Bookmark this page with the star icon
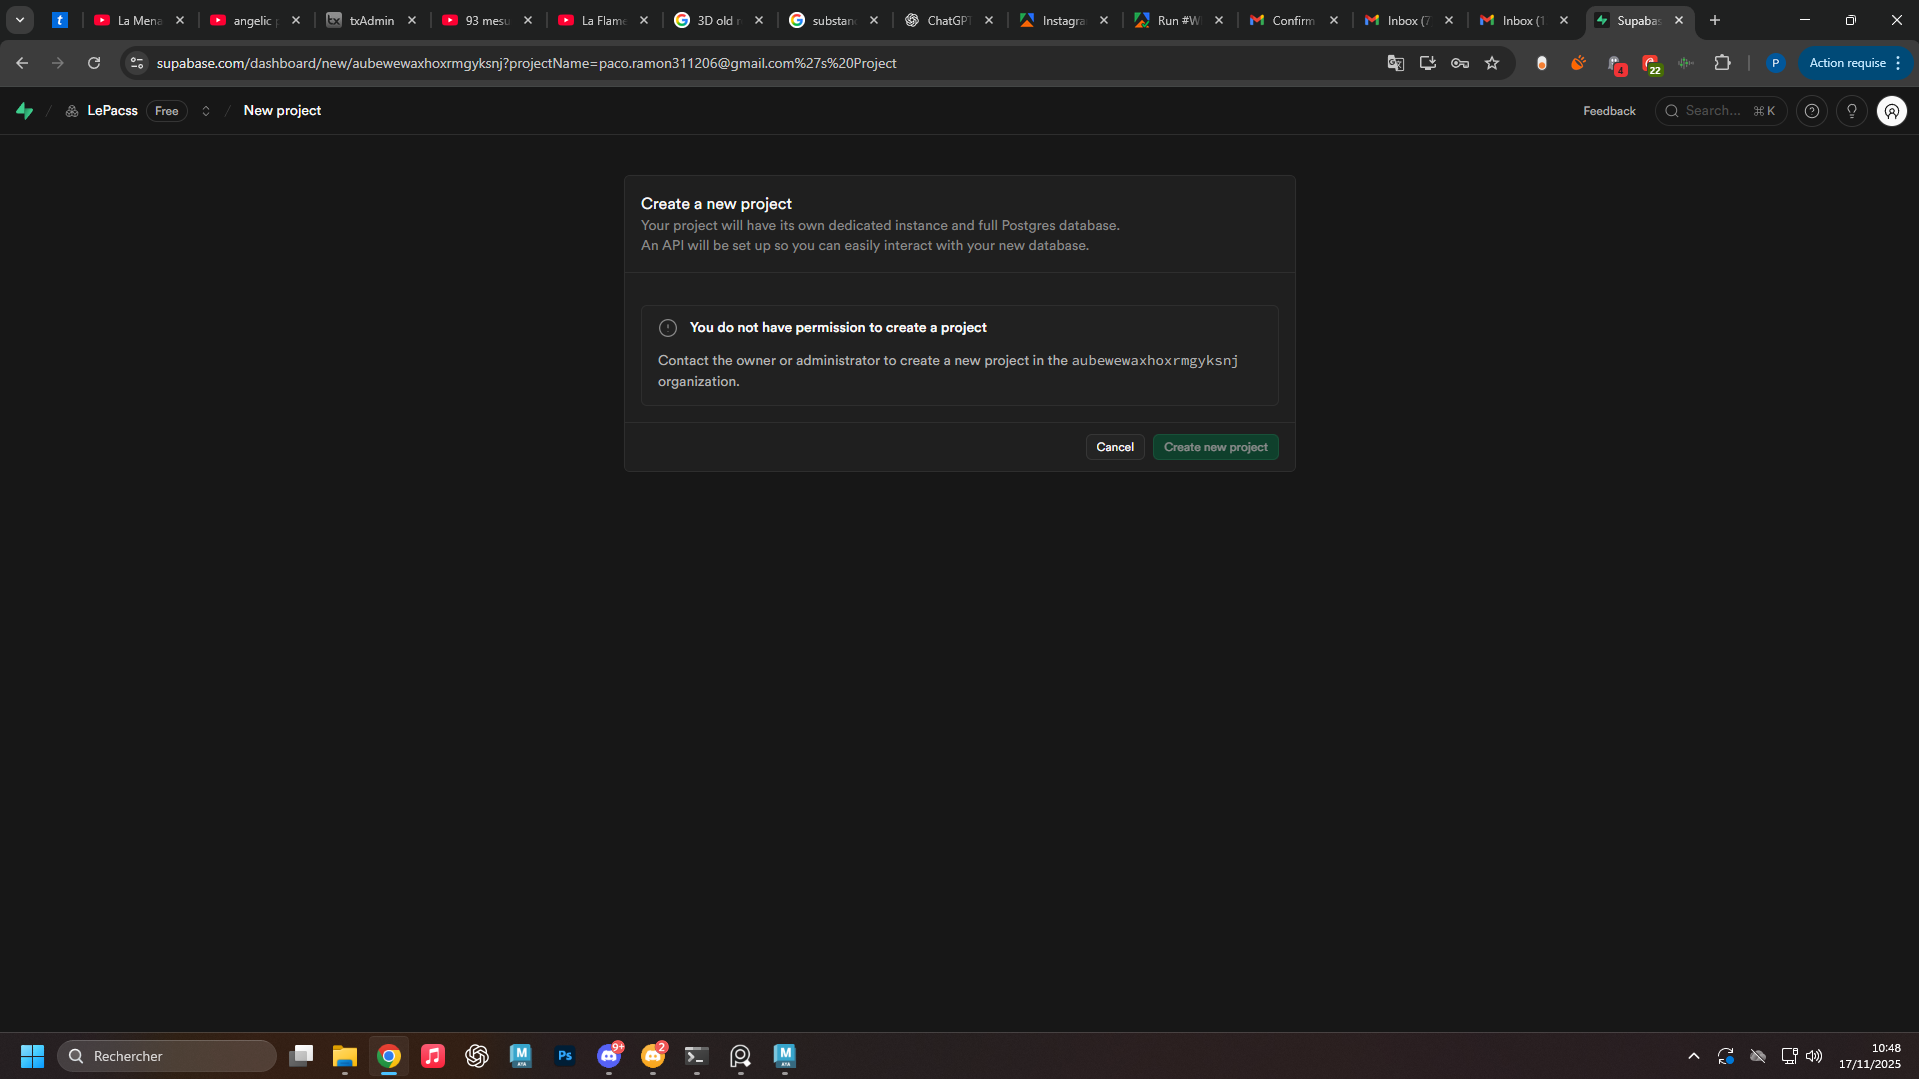The width and height of the screenshot is (1919, 1079). coord(1492,63)
